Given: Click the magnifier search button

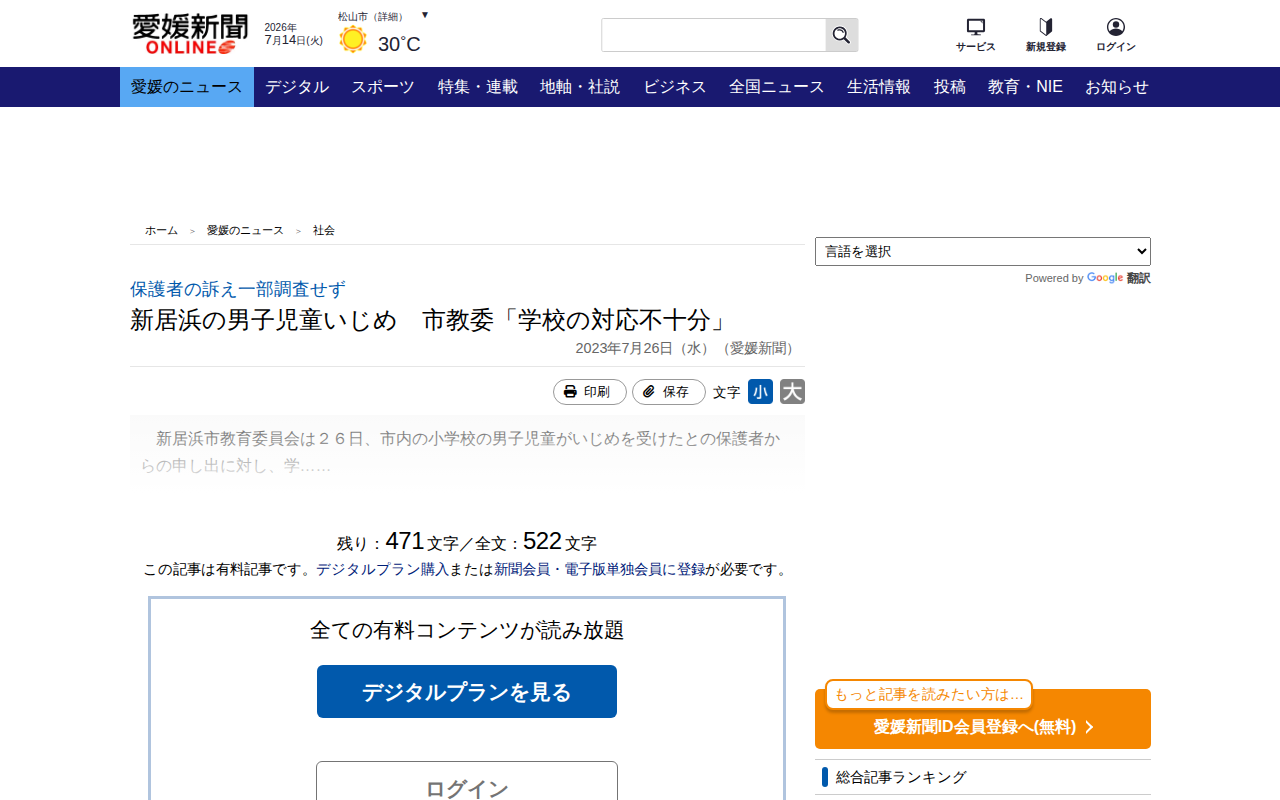Looking at the screenshot, I should coord(842,35).
